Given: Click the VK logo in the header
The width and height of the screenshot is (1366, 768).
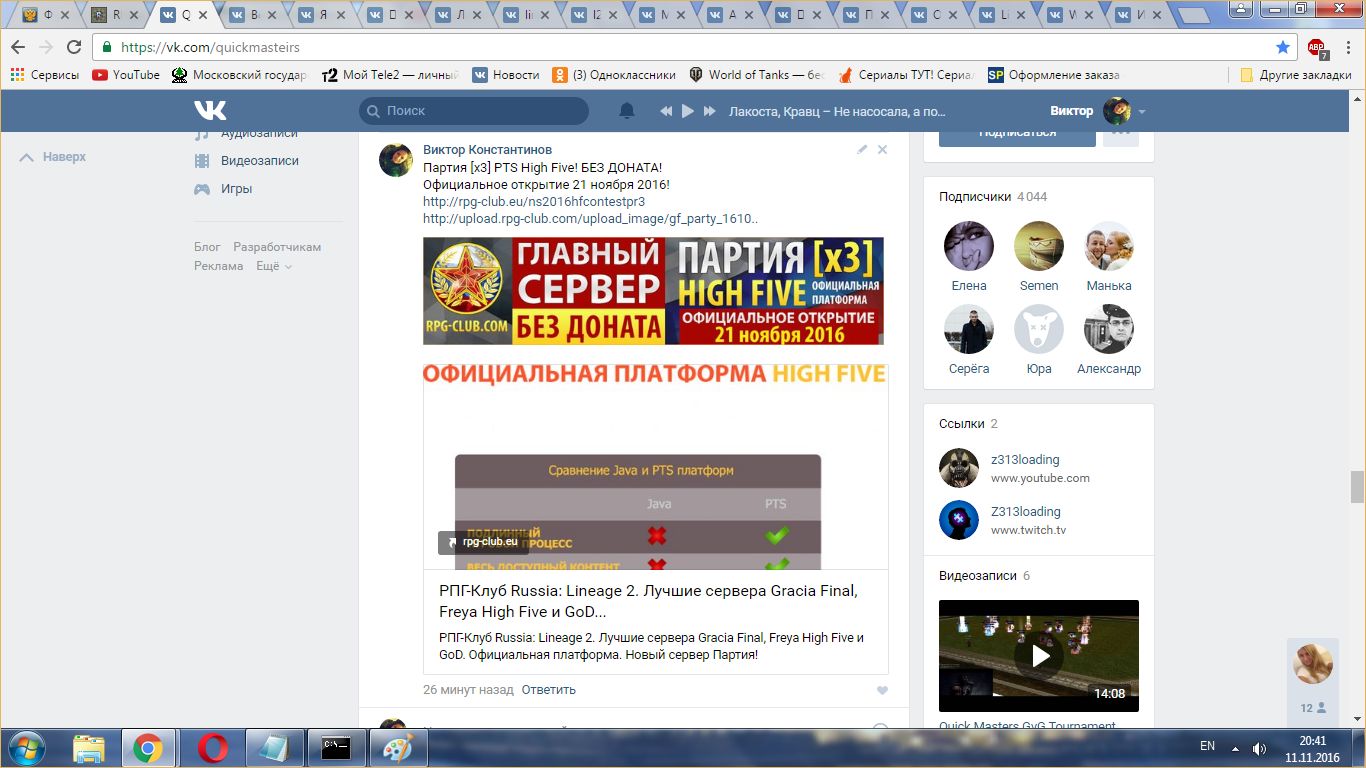Looking at the screenshot, I should (210, 111).
